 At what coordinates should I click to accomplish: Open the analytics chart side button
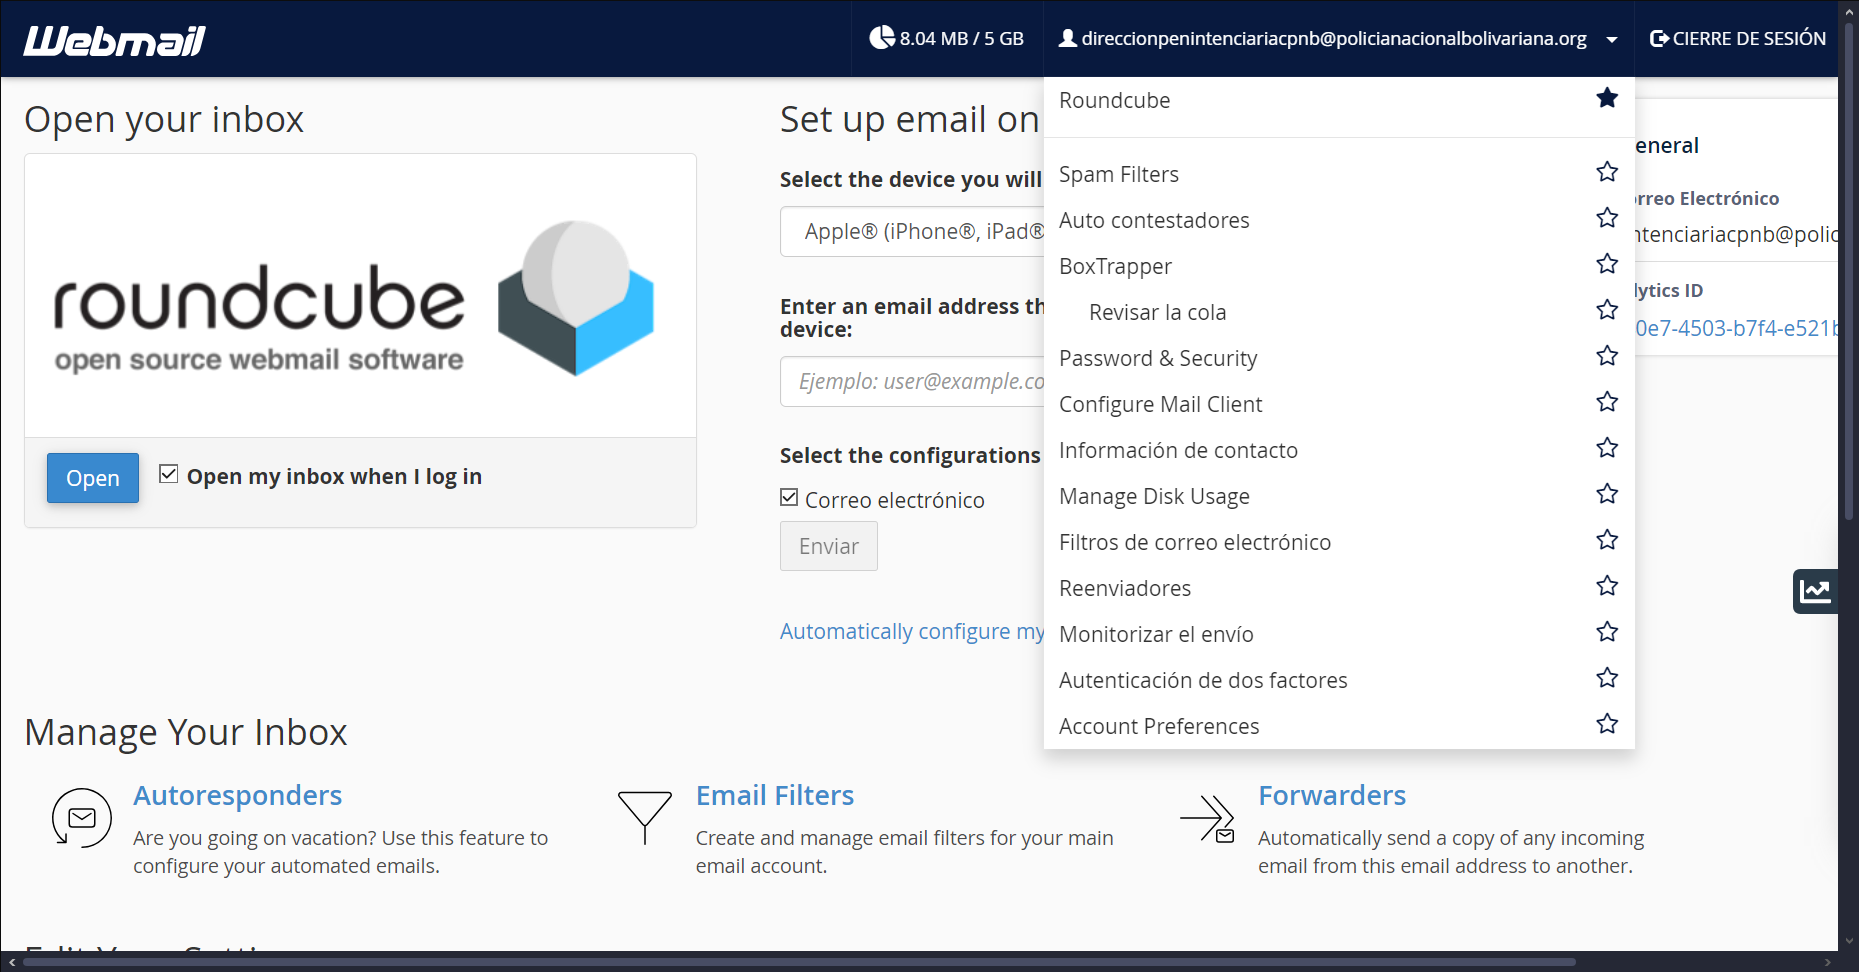click(x=1815, y=591)
